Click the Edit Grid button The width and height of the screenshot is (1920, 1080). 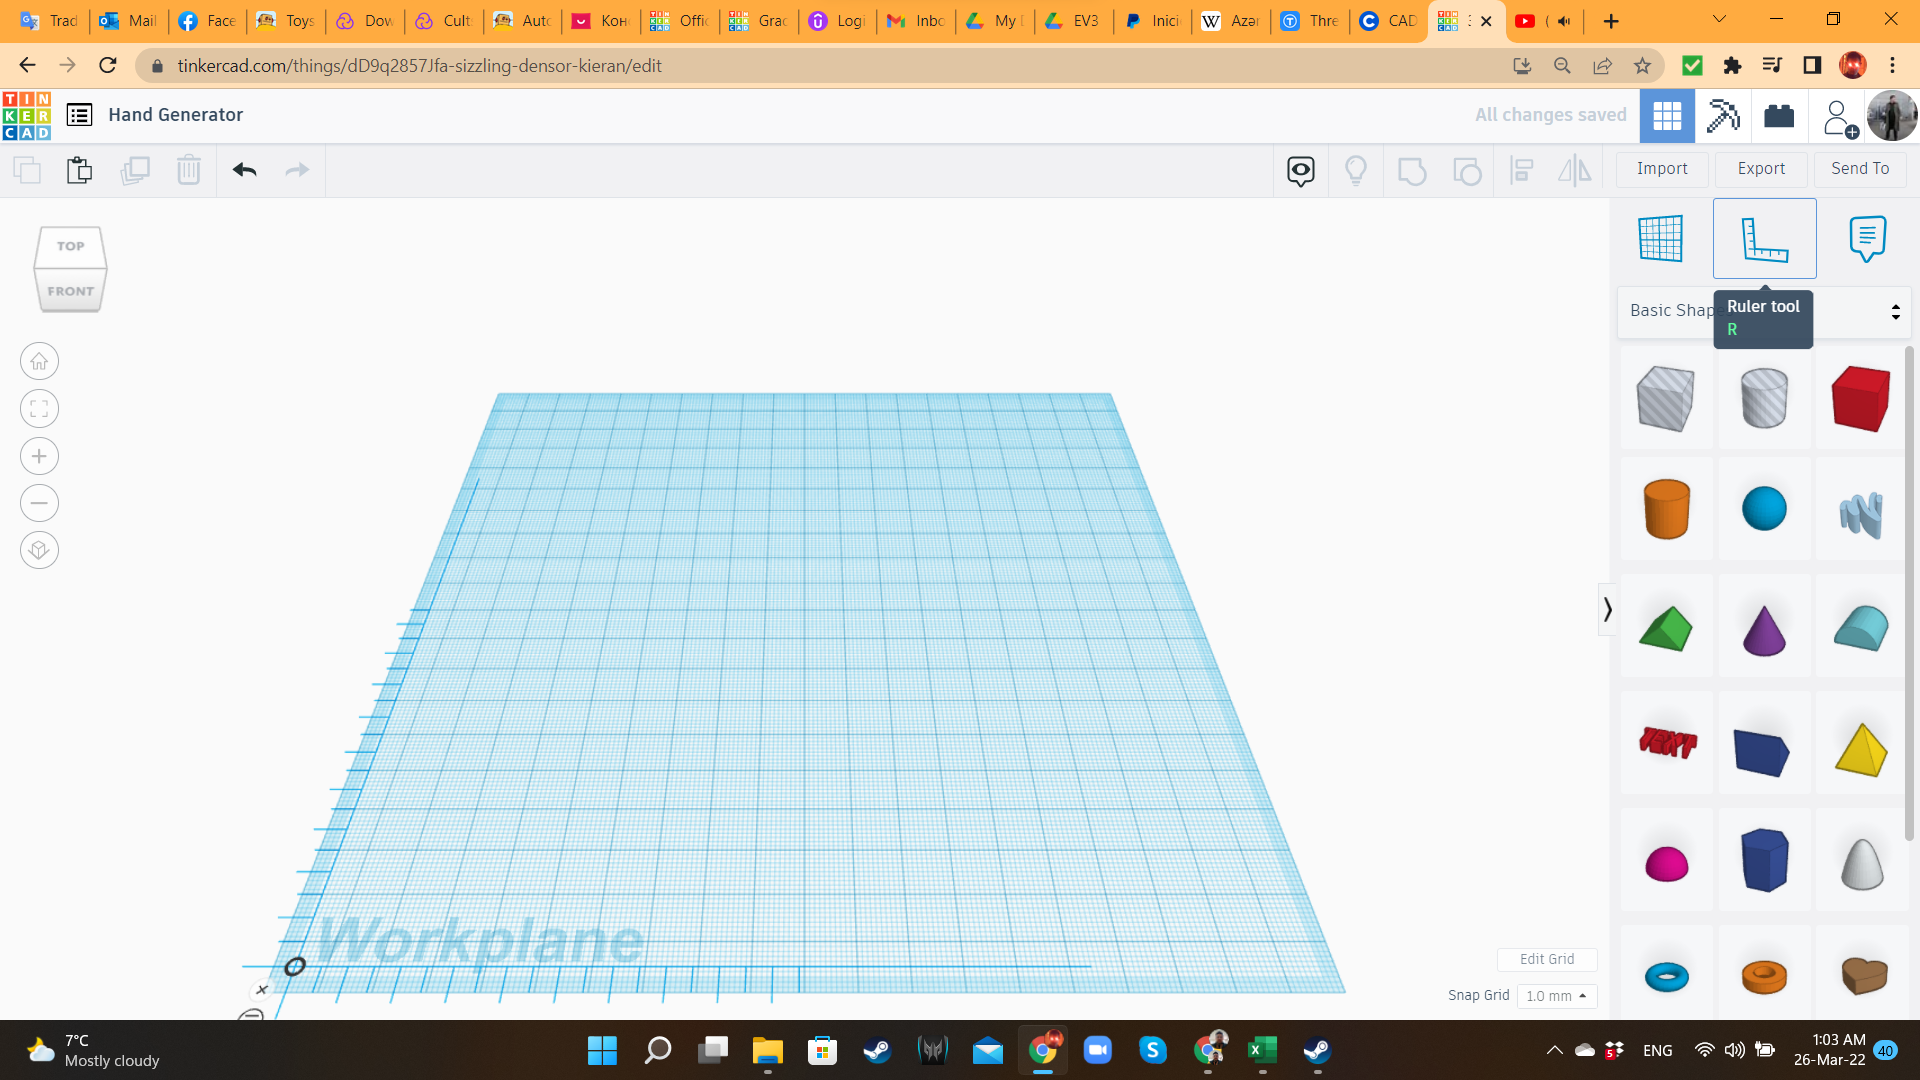1546,959
